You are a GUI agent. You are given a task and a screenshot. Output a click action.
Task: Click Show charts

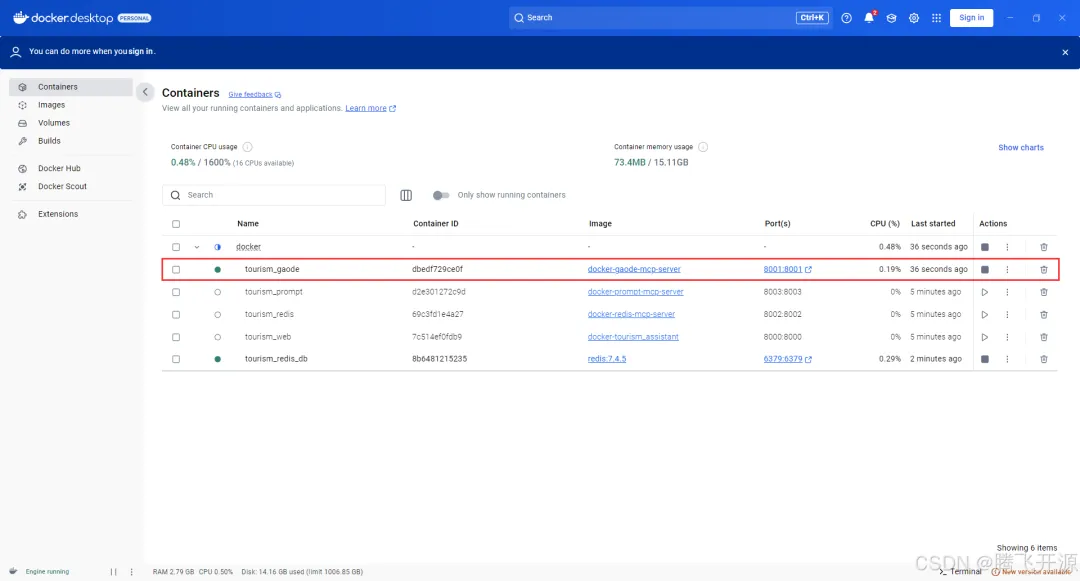(1021, 147)
